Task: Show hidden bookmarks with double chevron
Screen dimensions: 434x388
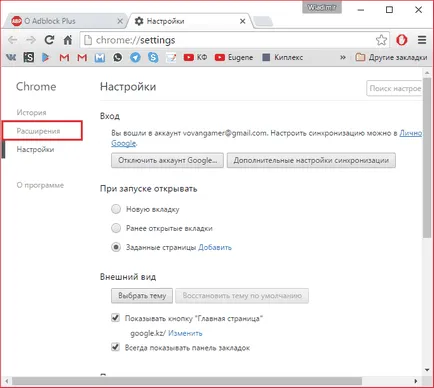Action: click(343, 57)
